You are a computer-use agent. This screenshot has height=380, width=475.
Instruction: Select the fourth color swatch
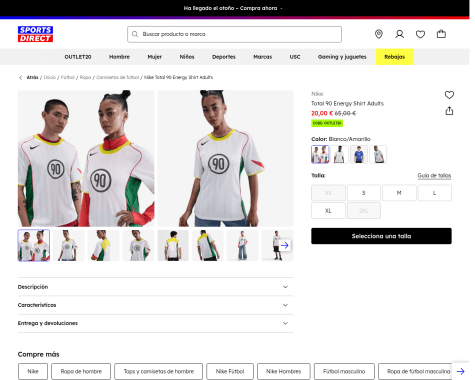(x=378, y=154)
